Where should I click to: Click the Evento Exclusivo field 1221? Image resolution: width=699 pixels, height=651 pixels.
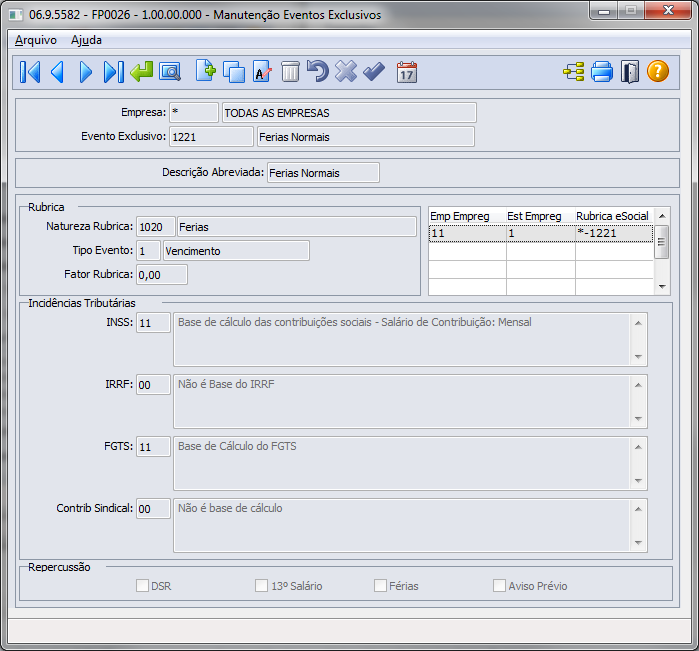(x=211, y=136)
